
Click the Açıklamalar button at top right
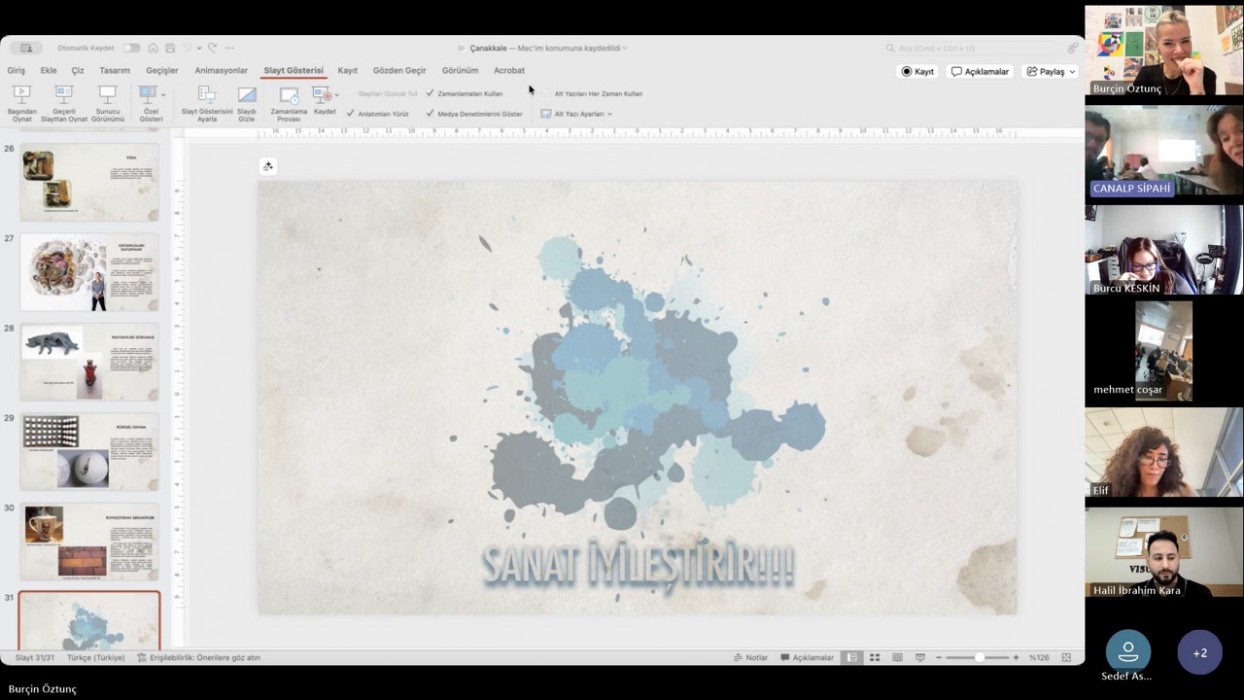980,72
